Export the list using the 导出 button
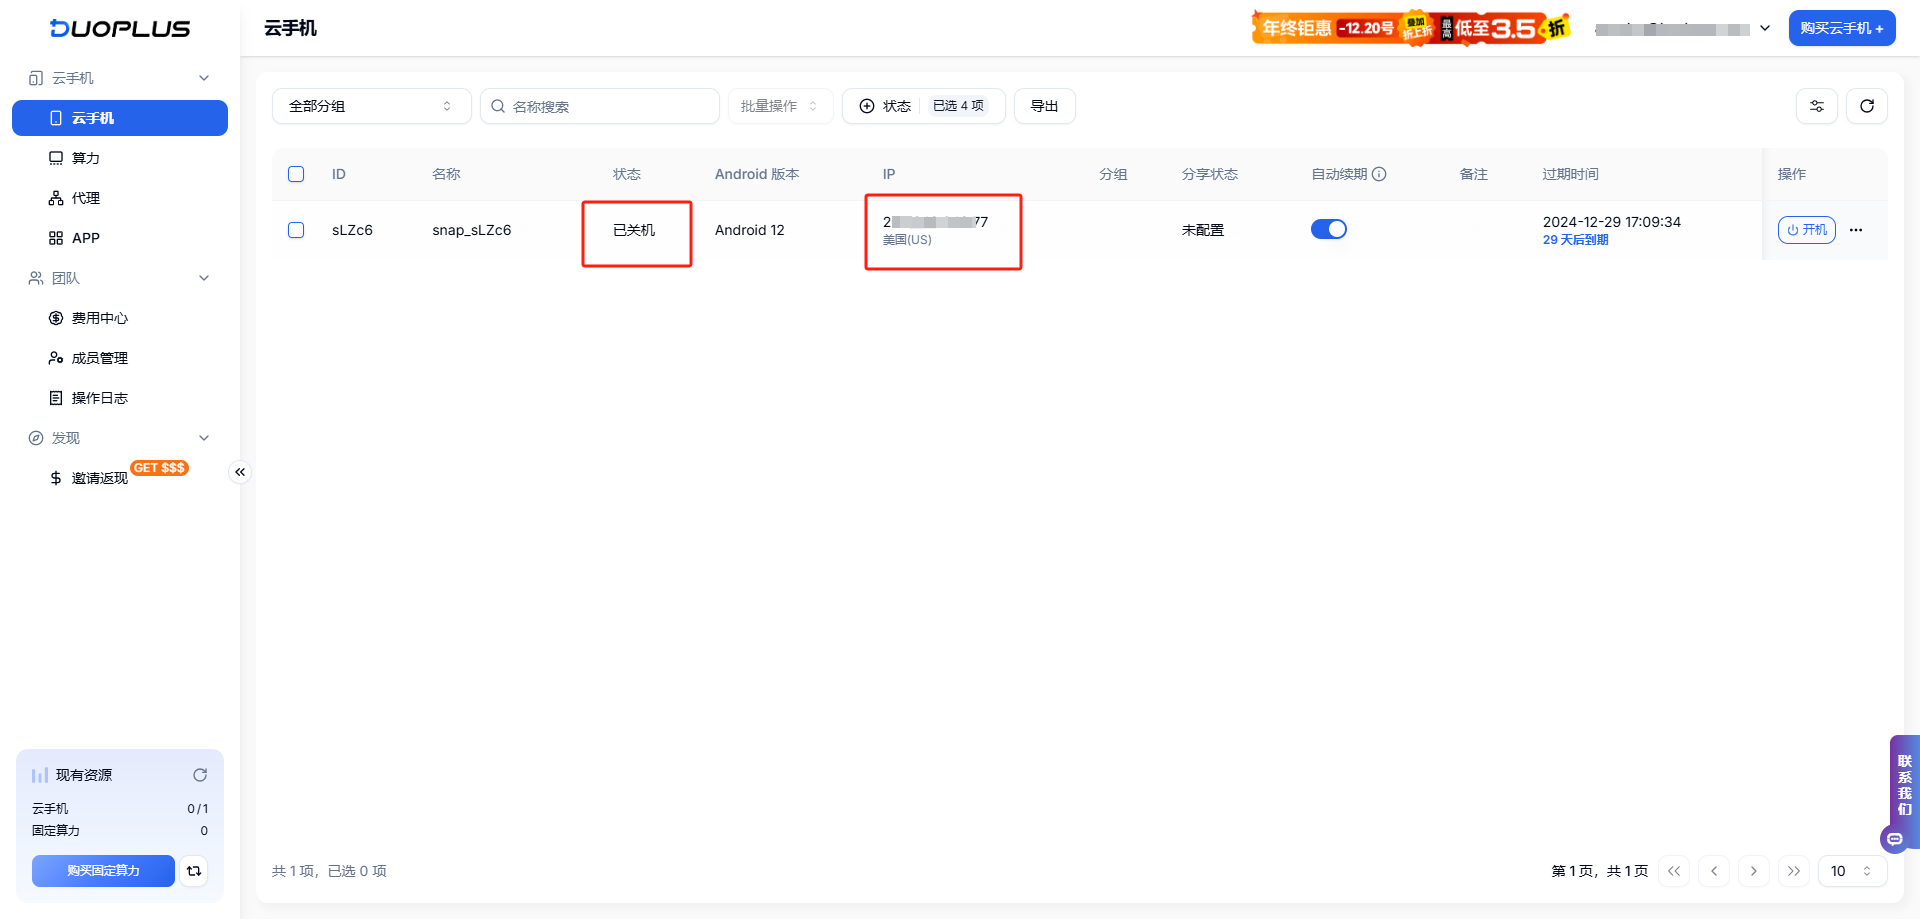The height and width of the screenshot is (919, 1920). (x=1044, y=105)
